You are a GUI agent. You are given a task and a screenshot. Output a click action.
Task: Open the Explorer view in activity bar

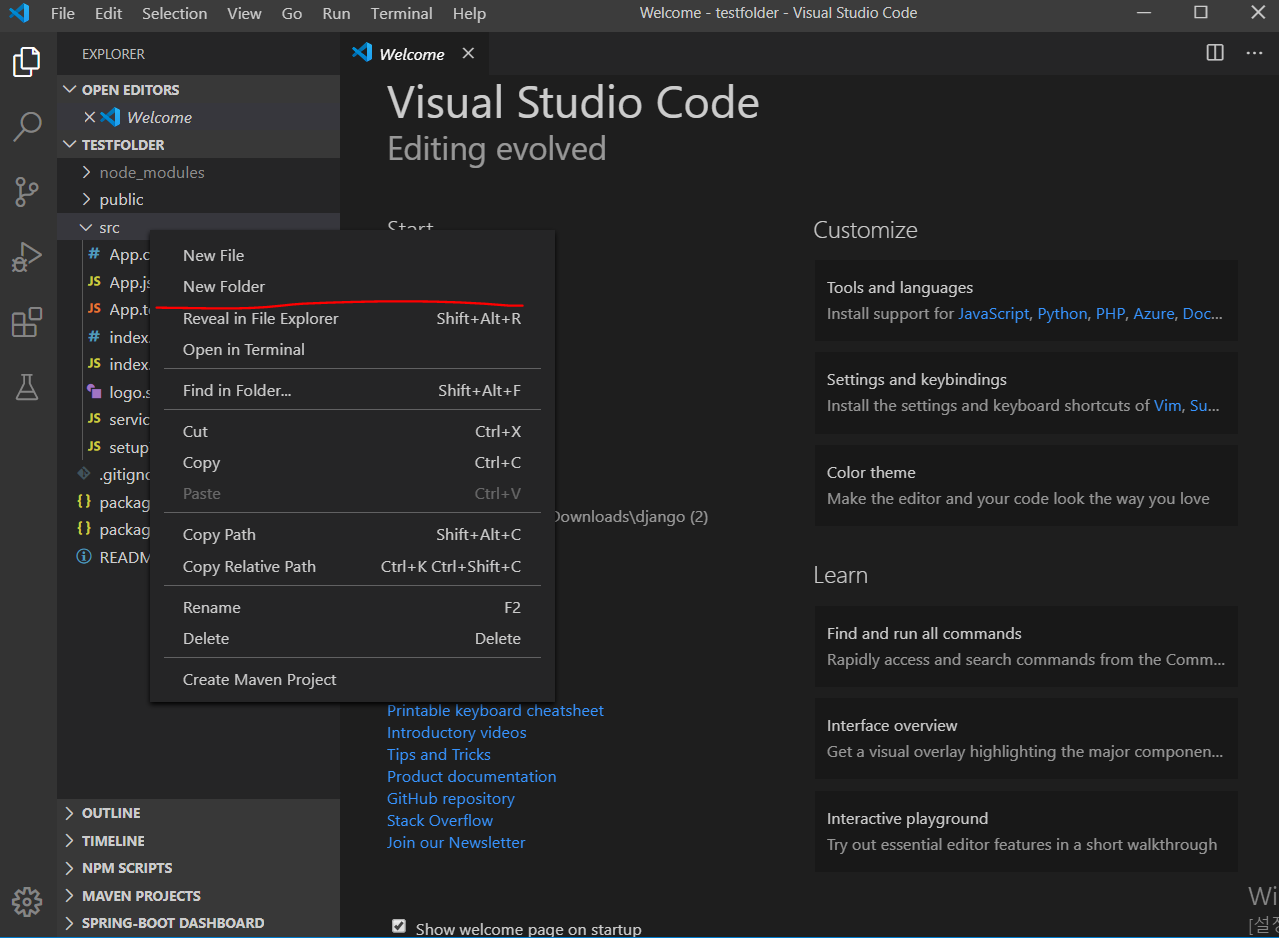27,62
